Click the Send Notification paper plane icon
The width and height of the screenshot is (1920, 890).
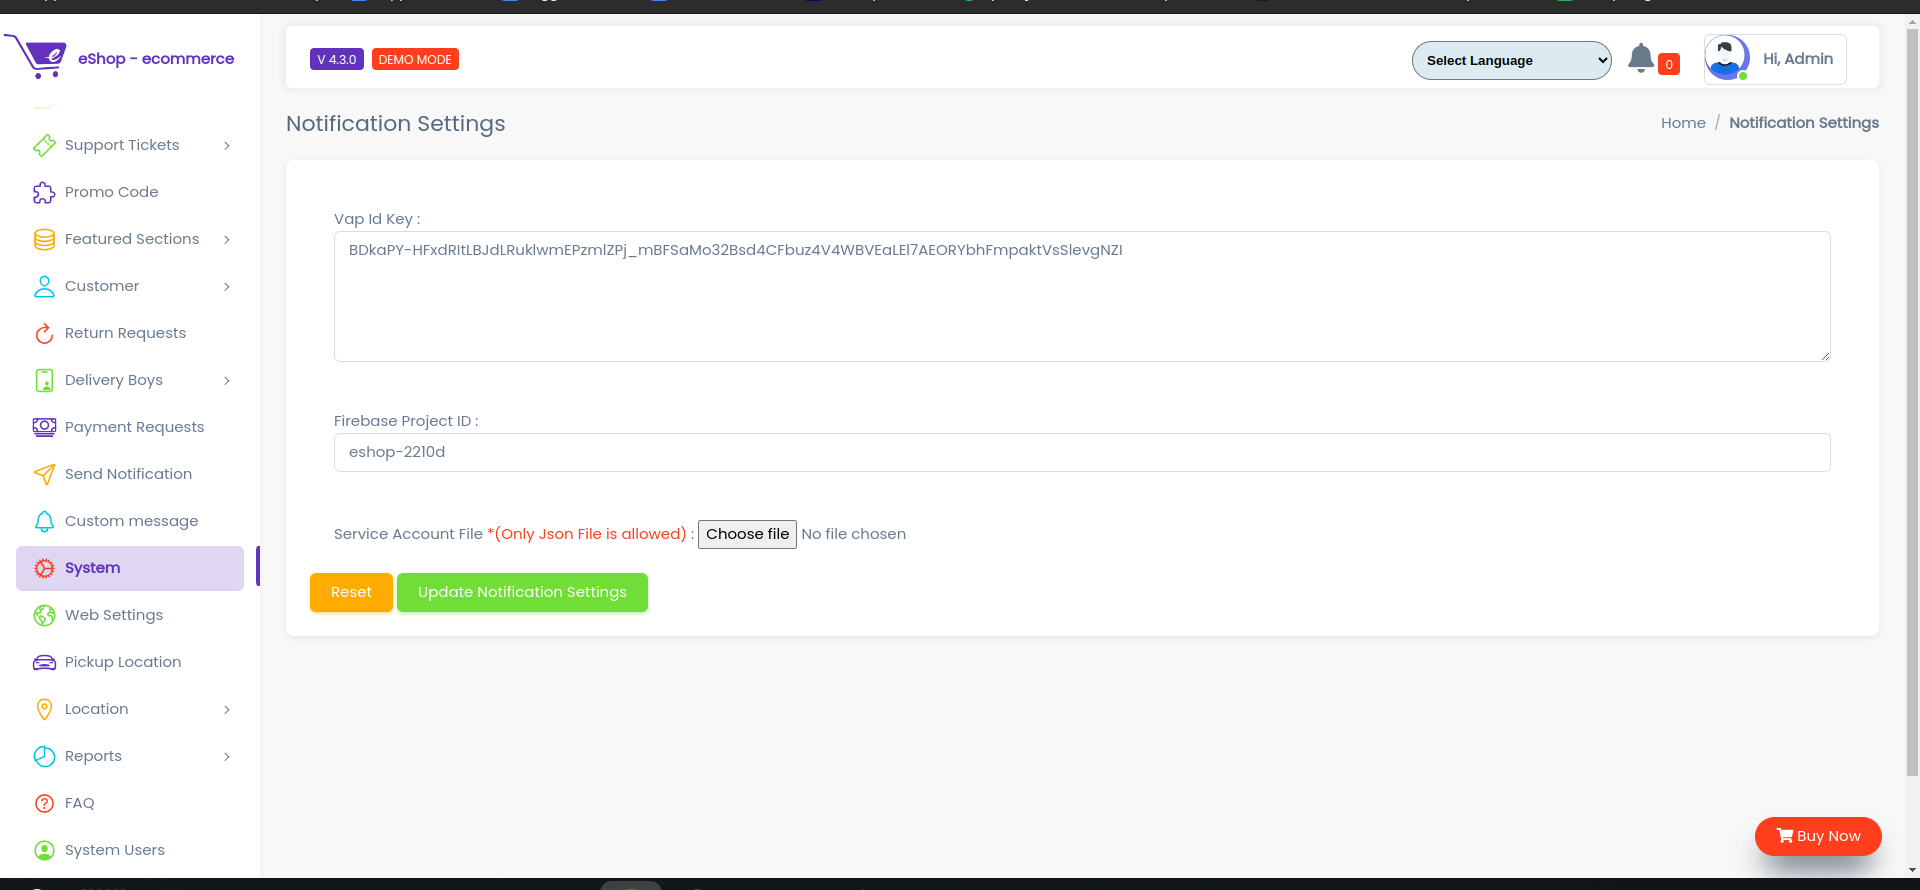tap(44, 474)
